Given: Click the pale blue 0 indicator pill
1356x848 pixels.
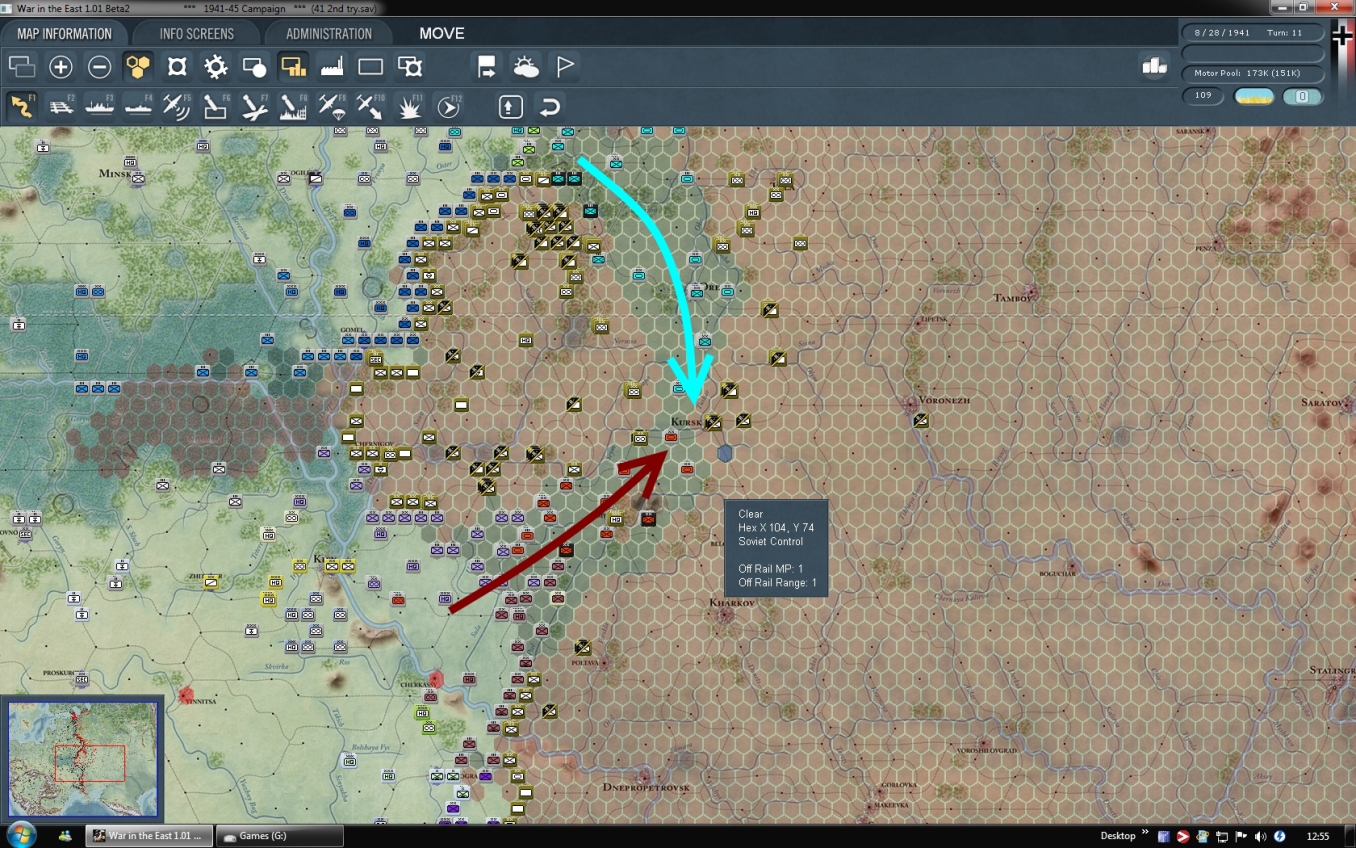Looking at the screenshot, I should point(1303,96).
